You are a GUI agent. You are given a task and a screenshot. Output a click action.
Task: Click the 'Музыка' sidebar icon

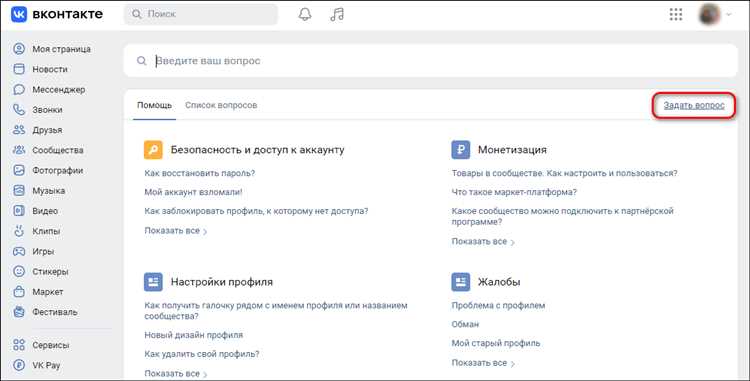point(19,190)
